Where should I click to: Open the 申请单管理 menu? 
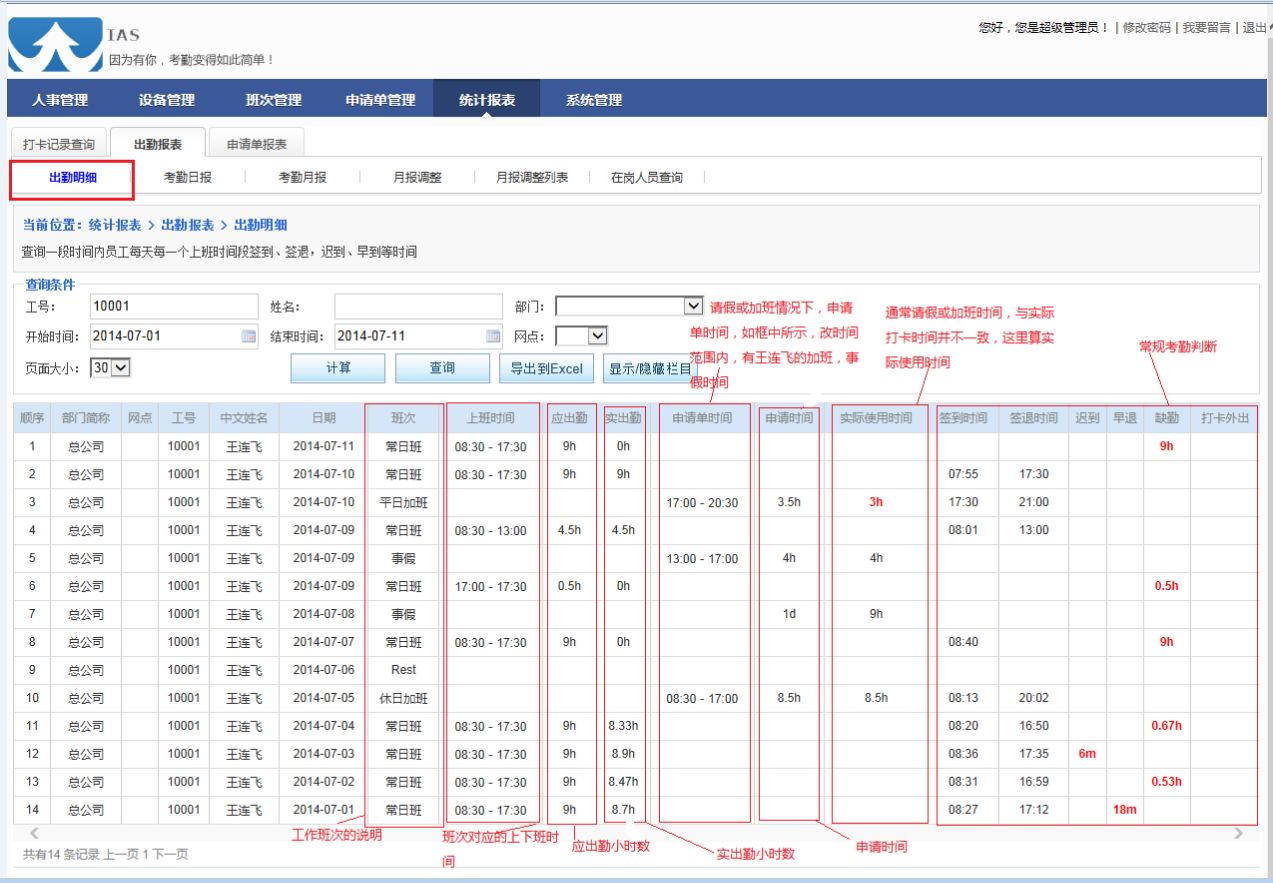pos(380,100)
